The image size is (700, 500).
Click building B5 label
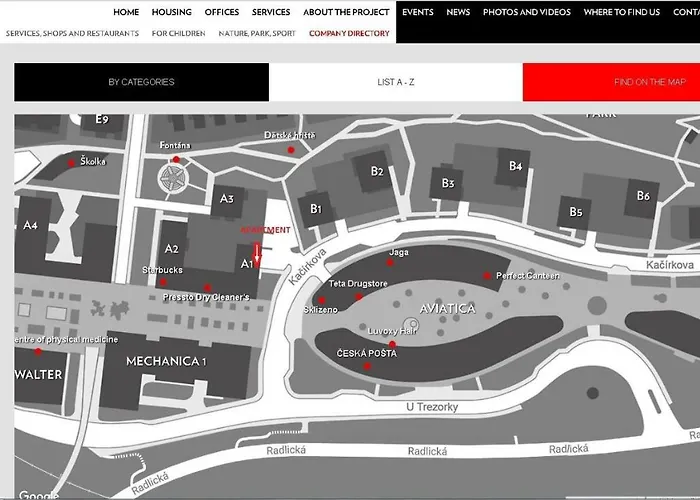click(x=576, y=212)
